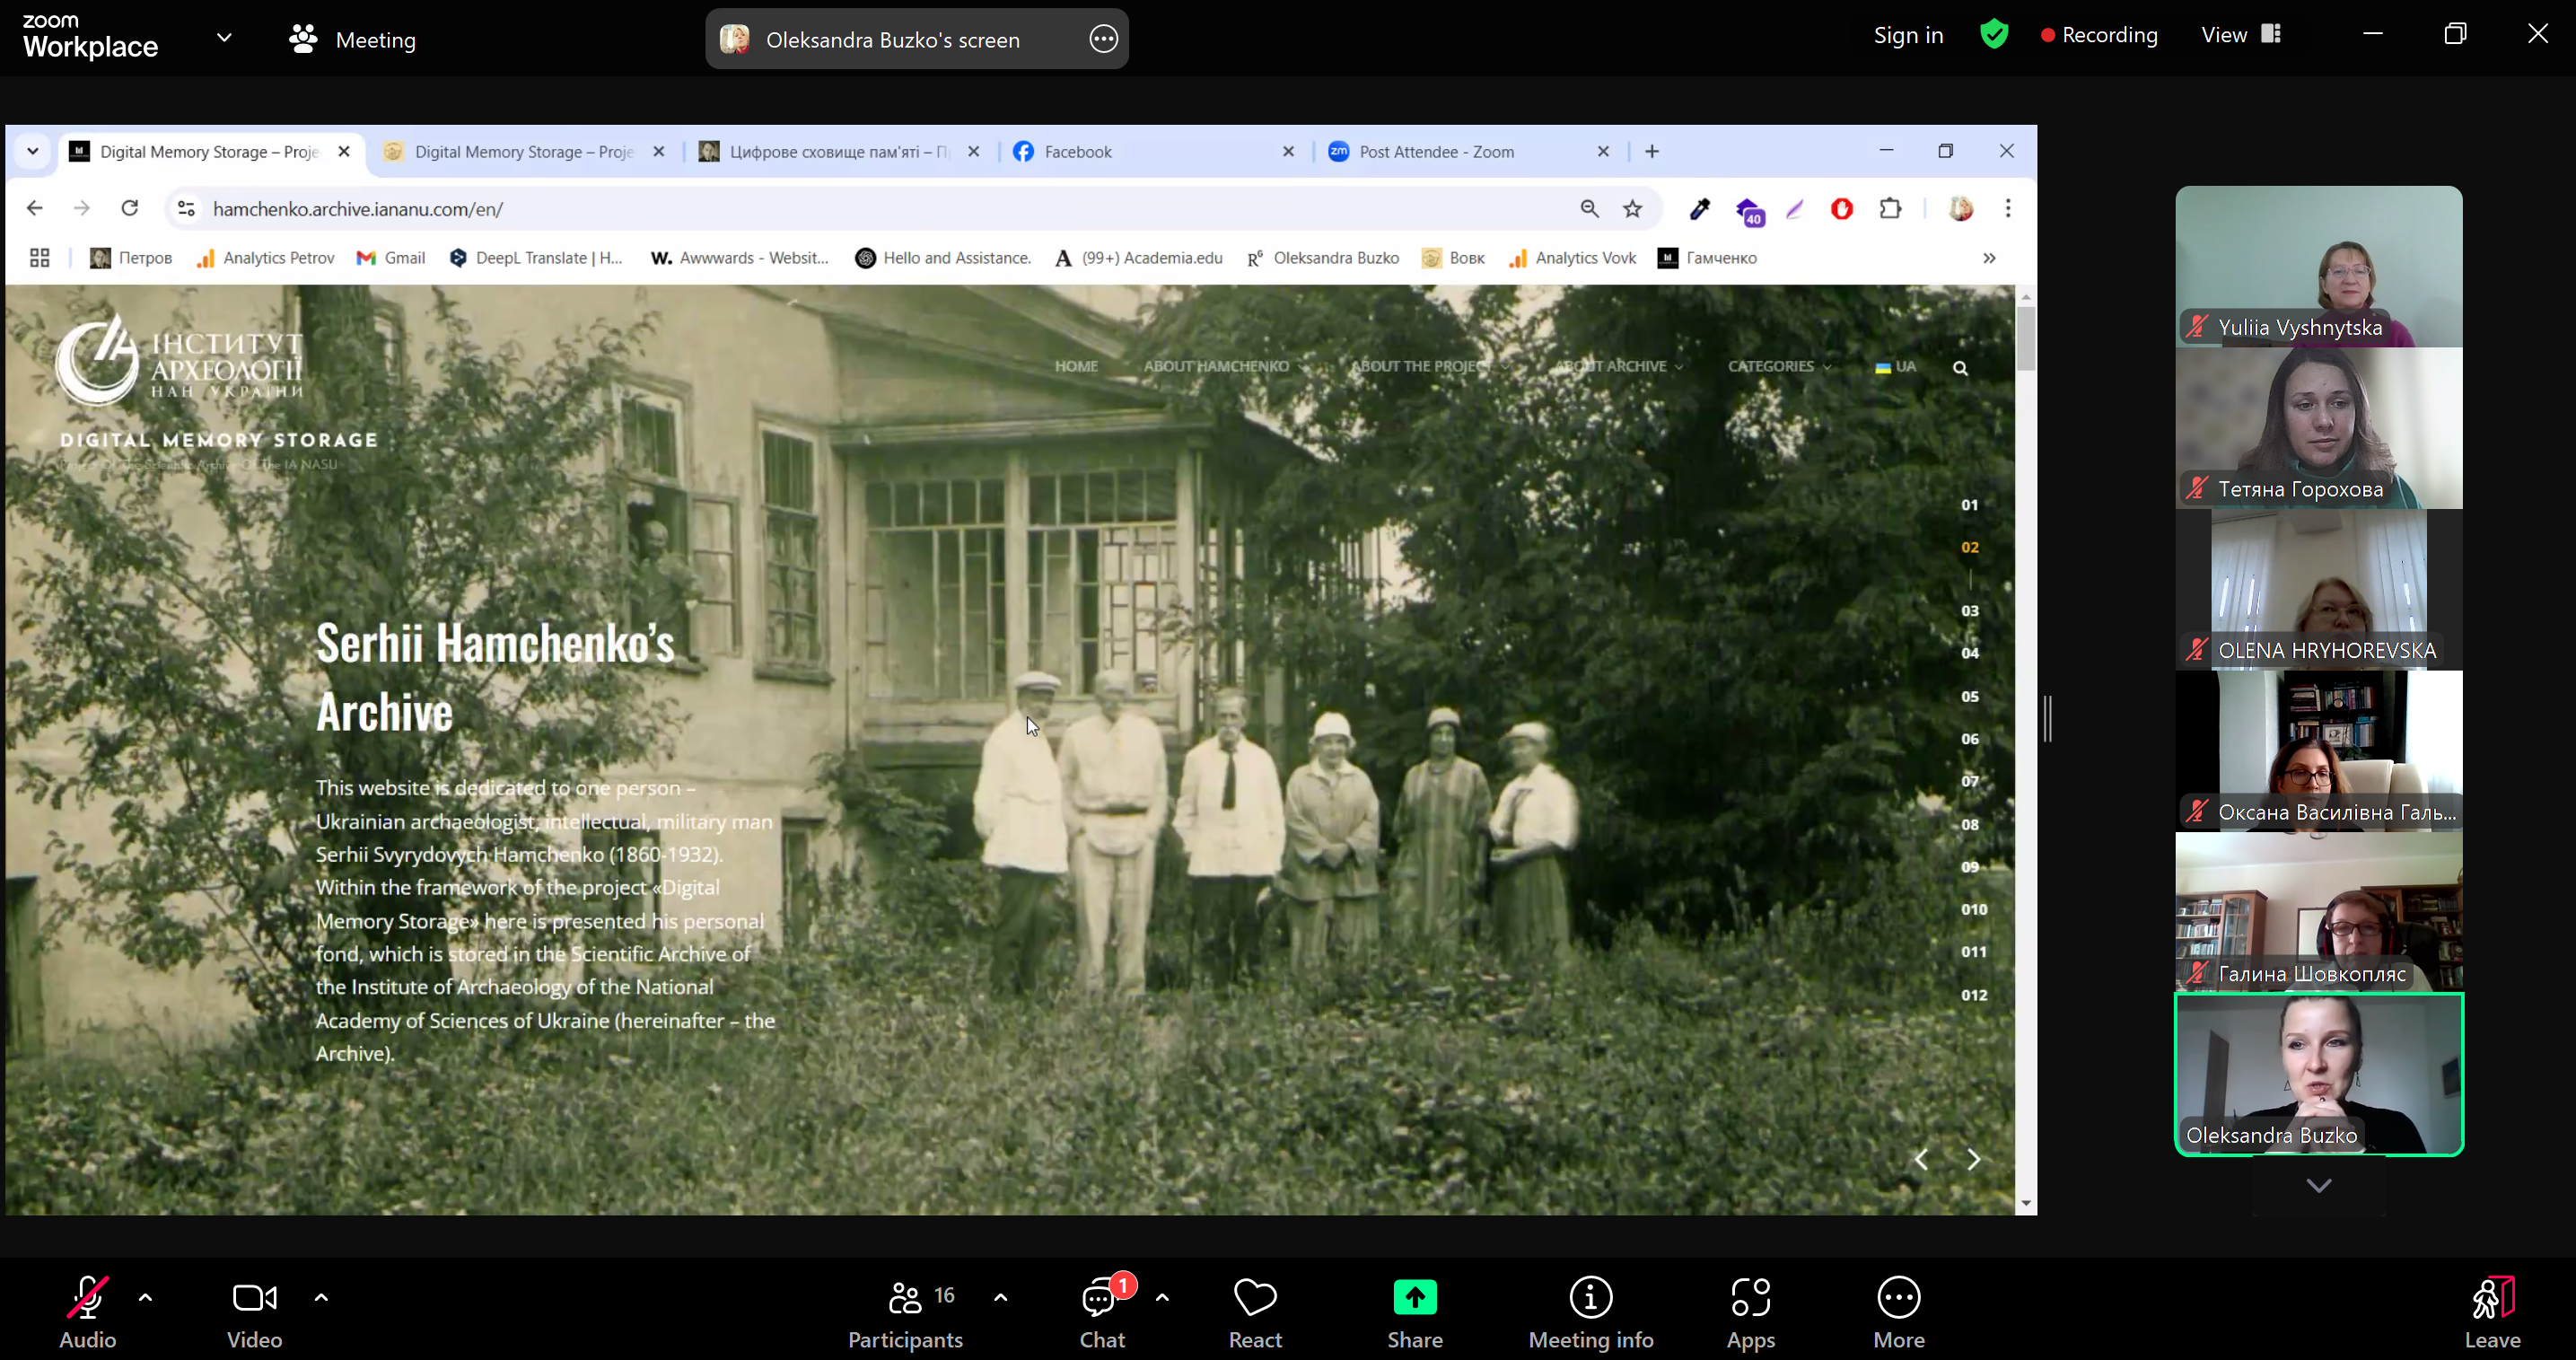Select Oleksandra Buzko's video thumbnail
The image size is (2576, 1360).
(2318, 1074)
